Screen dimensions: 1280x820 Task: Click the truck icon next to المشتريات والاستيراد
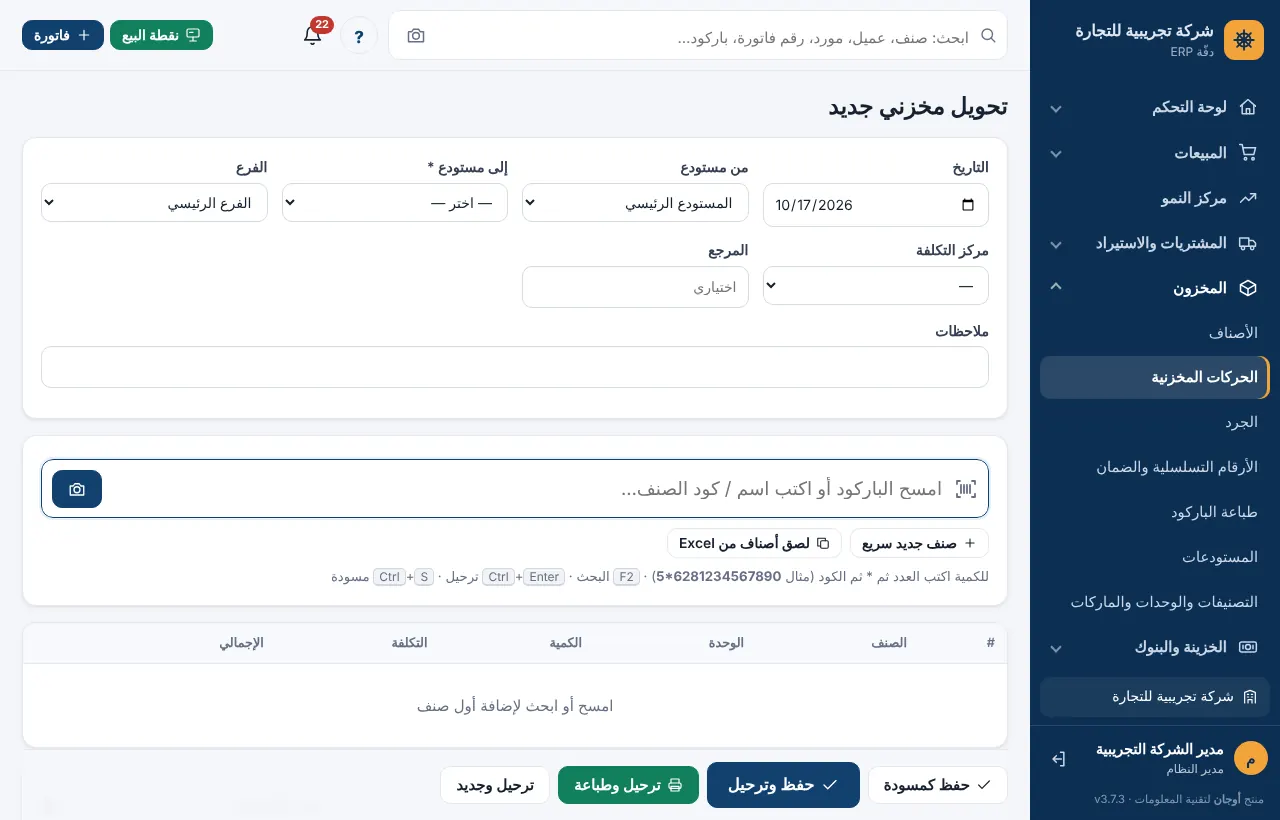[1247, 243]
